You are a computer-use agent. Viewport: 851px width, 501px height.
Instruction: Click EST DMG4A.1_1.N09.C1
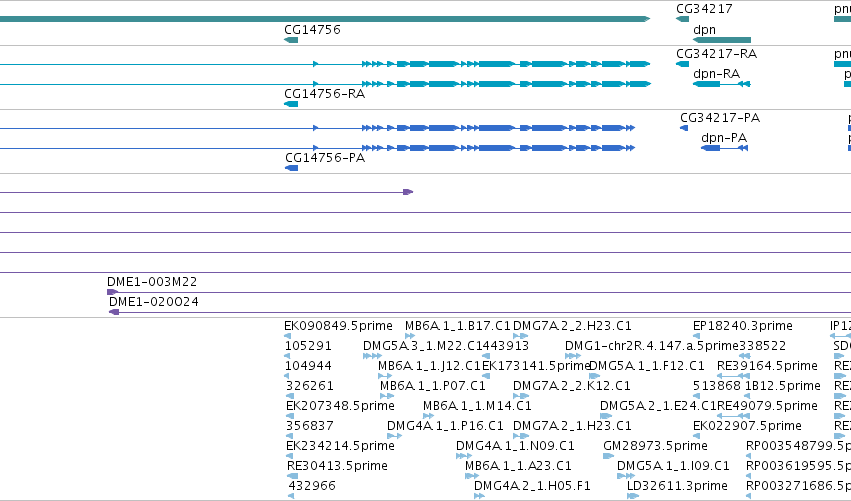tap(515, 446)
